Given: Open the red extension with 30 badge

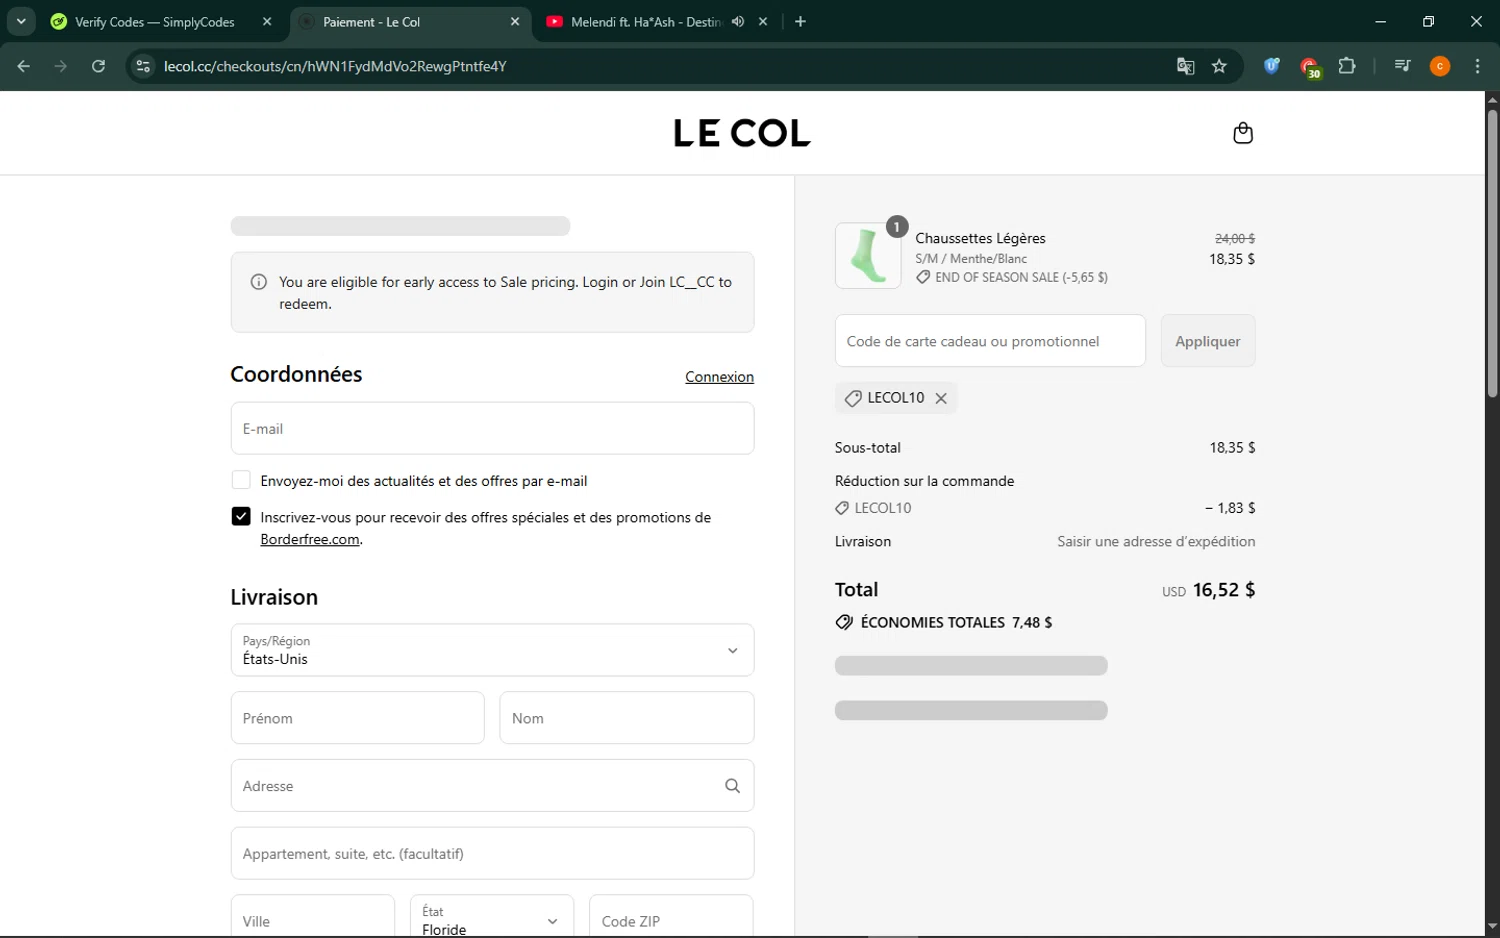Looking at the screenshot, I should pyautogui.click(x=1310, y=67).
